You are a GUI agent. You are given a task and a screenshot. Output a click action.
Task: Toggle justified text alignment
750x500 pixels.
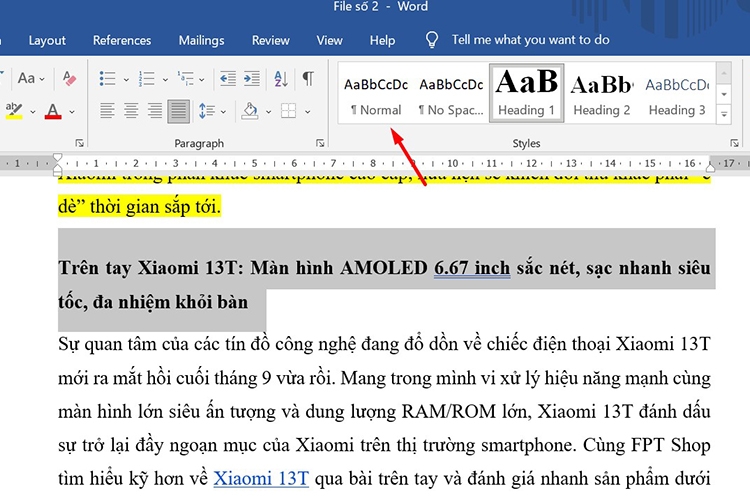tap(178, 111)
